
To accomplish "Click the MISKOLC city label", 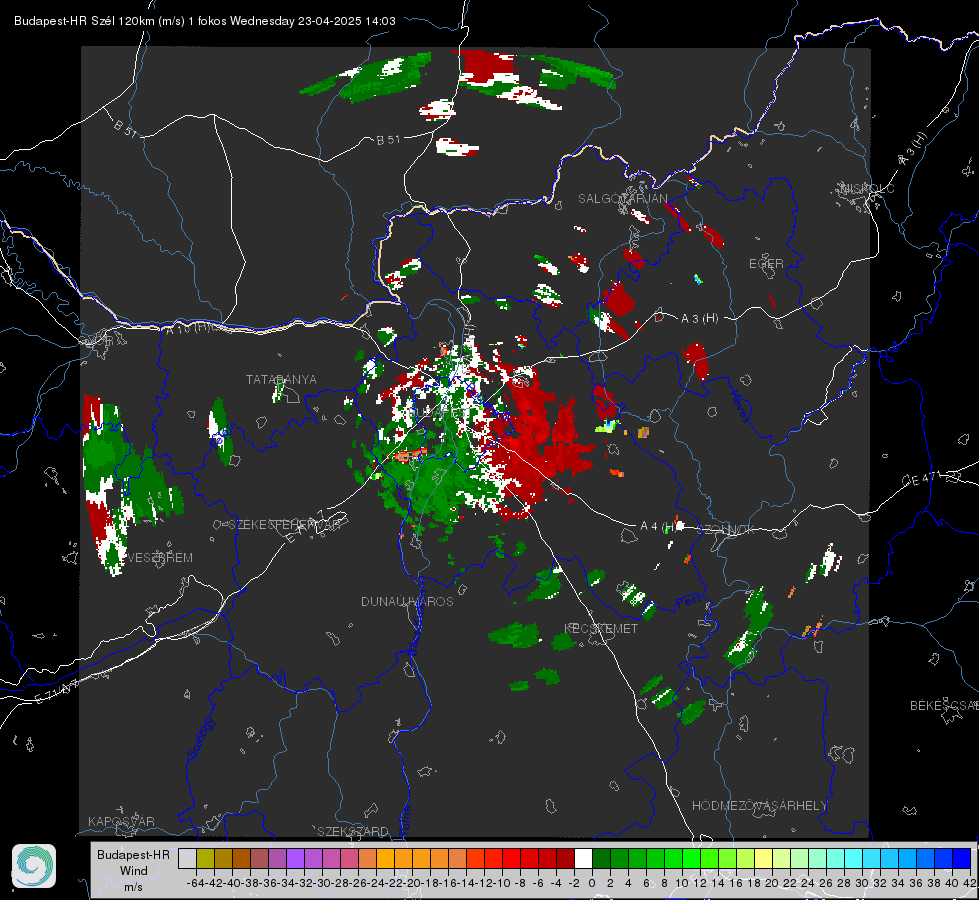I will (x=867, y=188).
